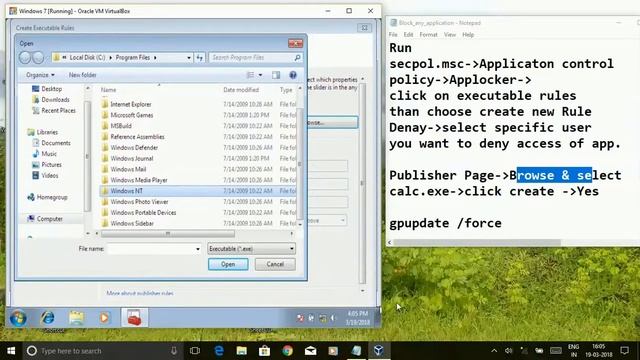The height and width of the screenshot is (360, 640).
Task: Refresh the Program Files location
Action: click(200, 58)
